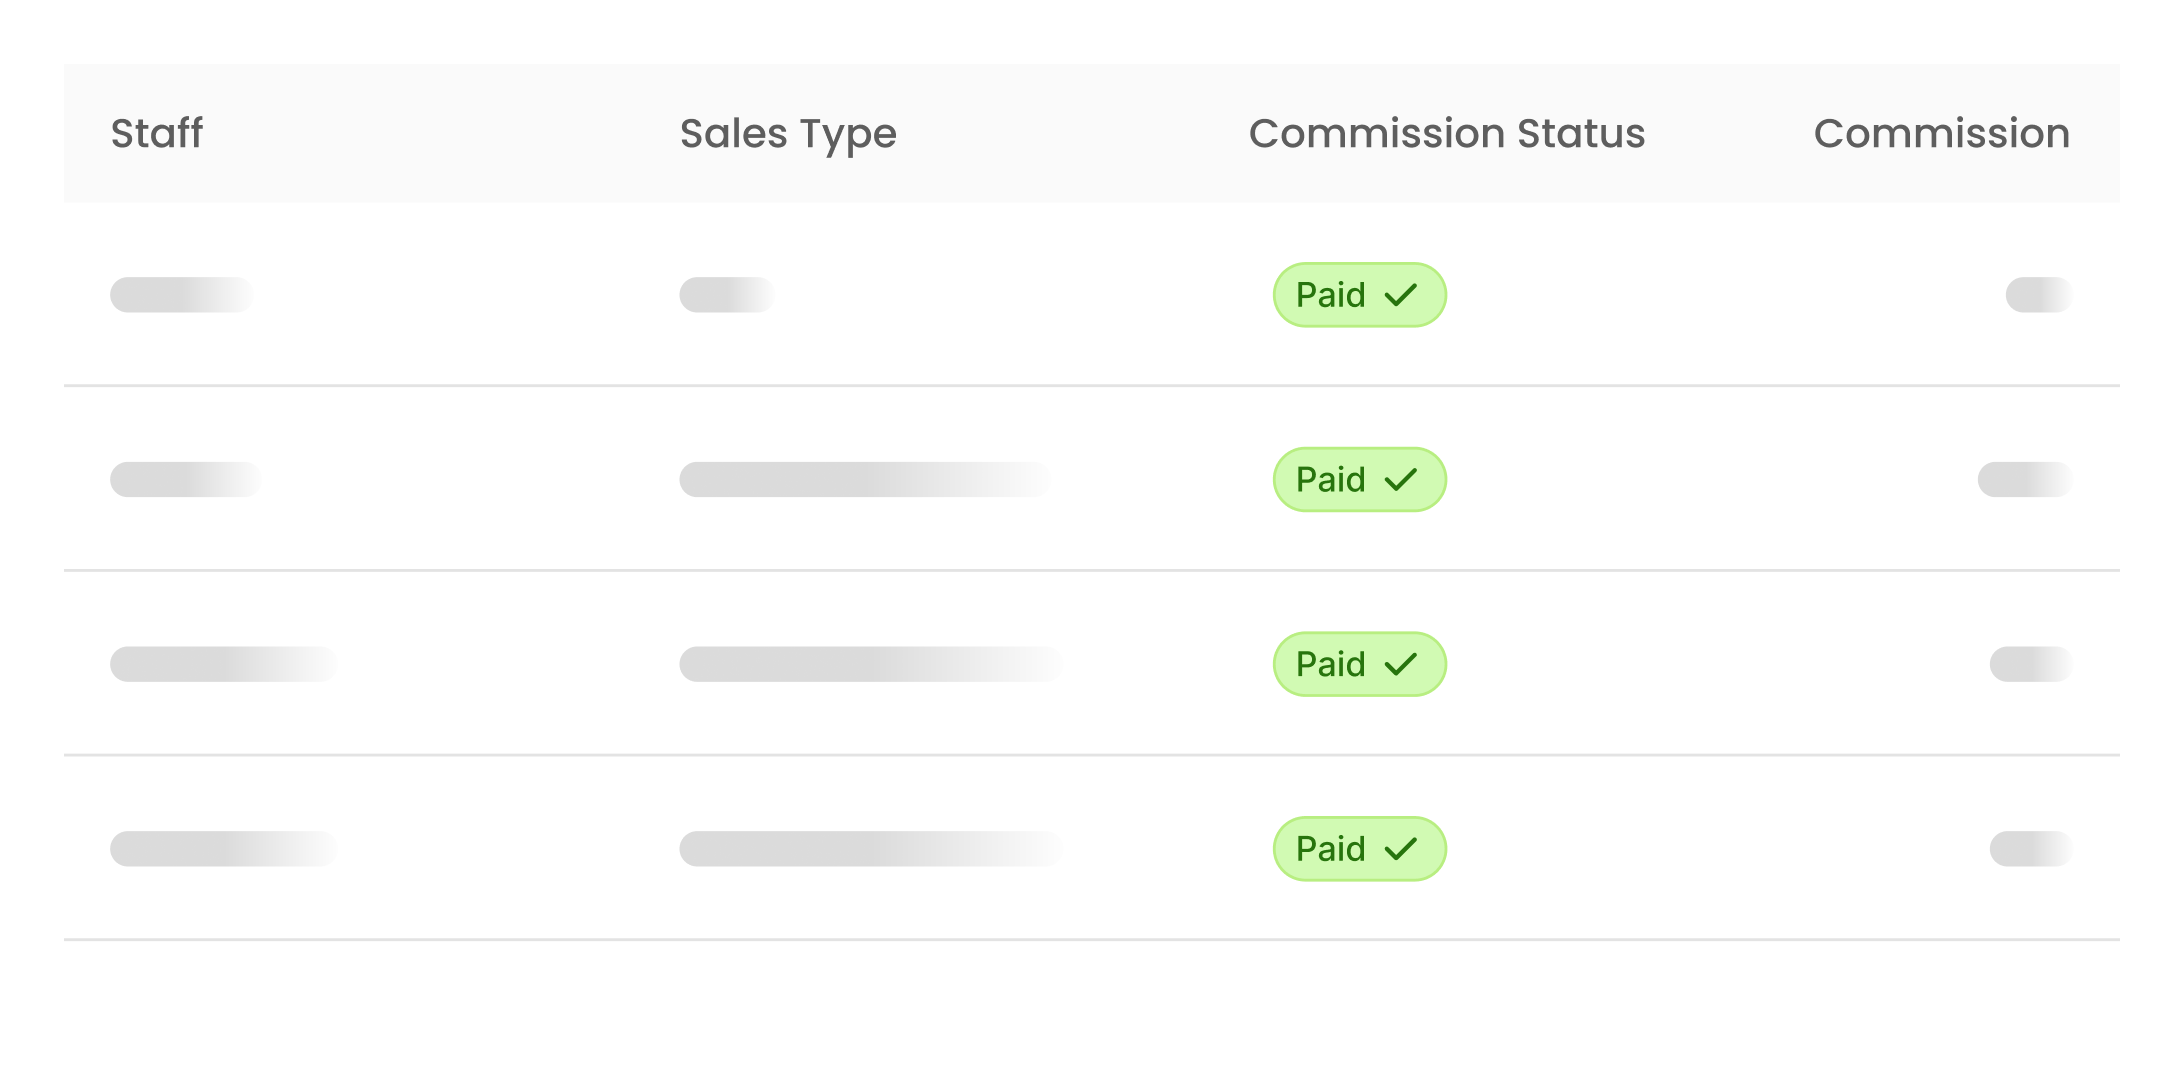The width and height of the screenshot is (2184, 1080).
Task: Click the Commission Status column header
Action: click(x=1446, y=133)
